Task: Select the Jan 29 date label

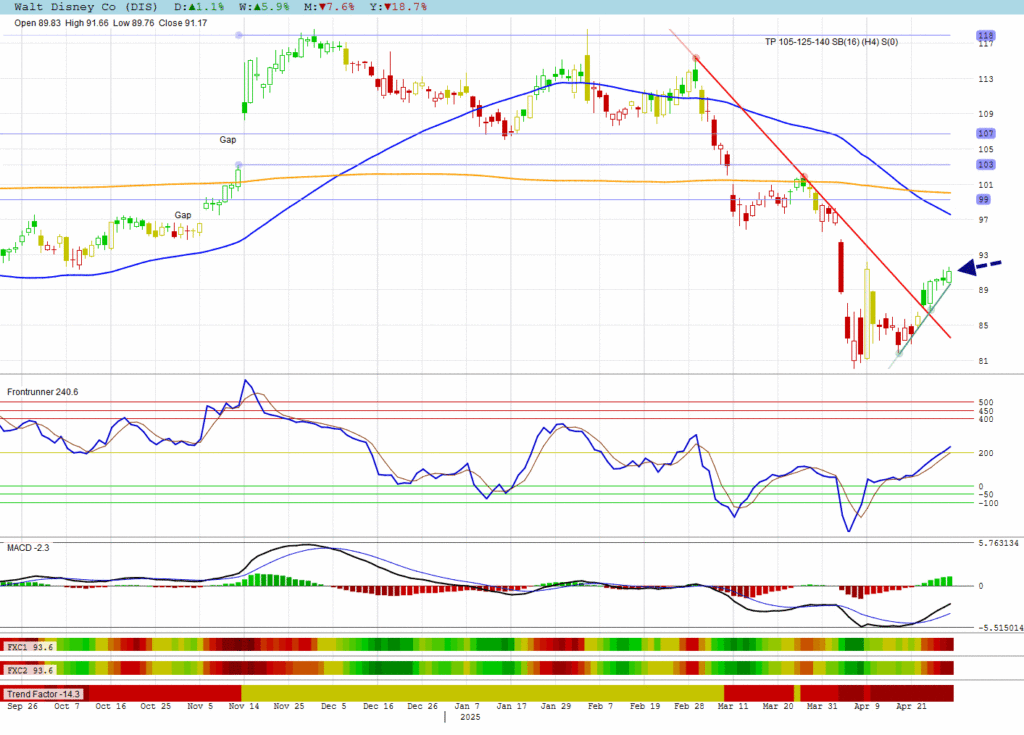Action: click(x=556, y=706)
